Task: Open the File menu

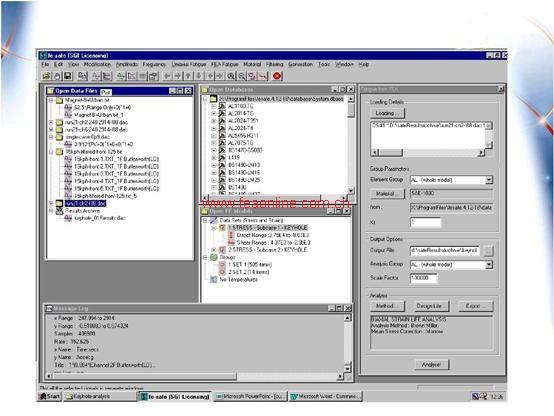Action: pyautogui.click(x=45, y=64)
